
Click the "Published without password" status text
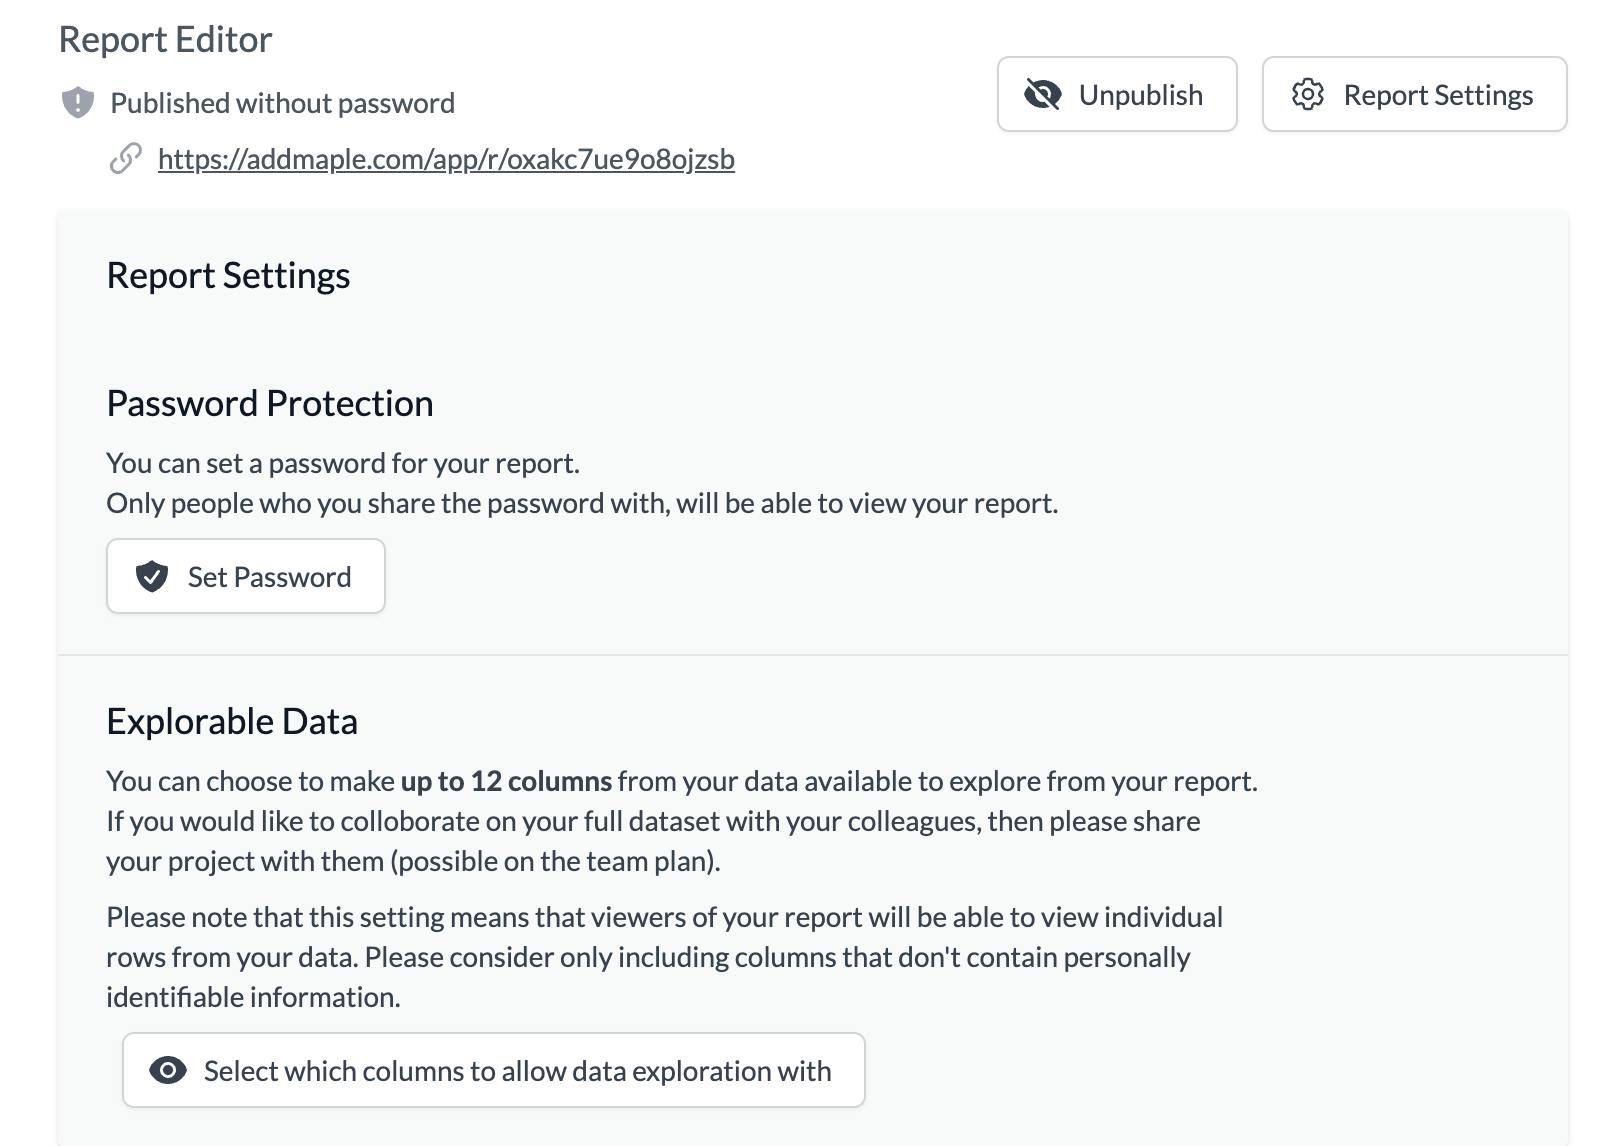282,103
